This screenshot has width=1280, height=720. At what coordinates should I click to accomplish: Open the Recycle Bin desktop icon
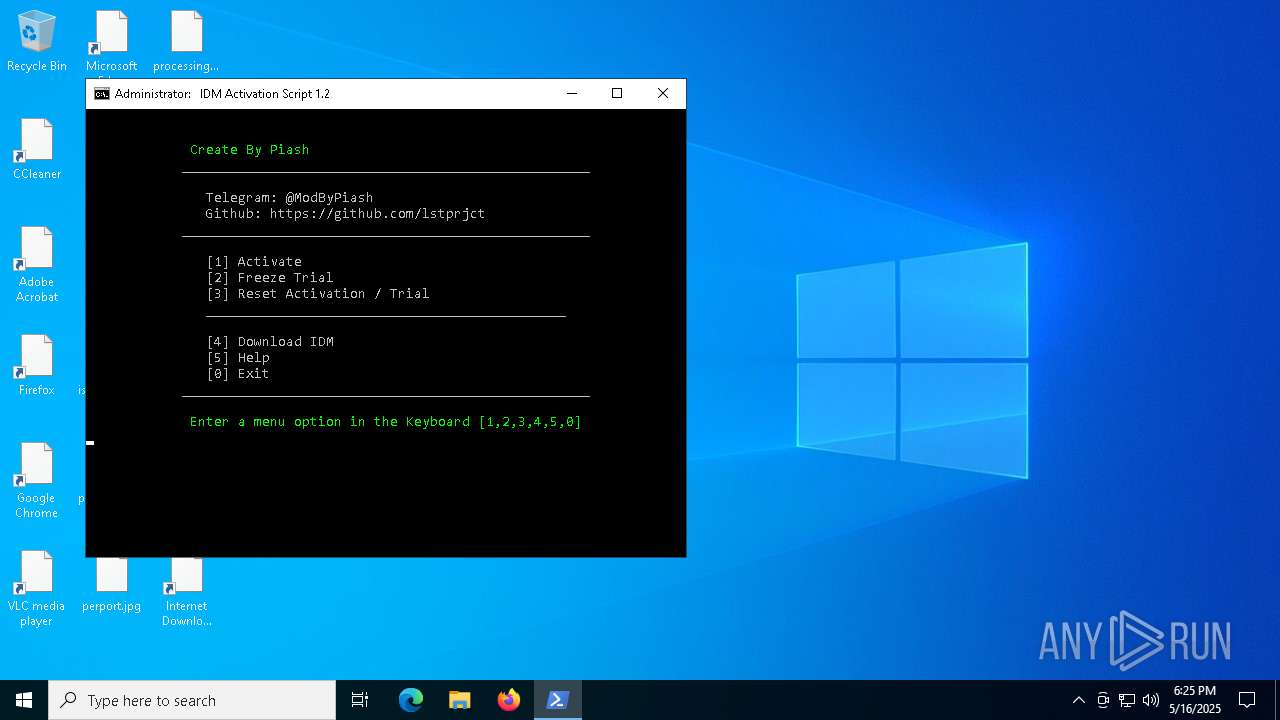37,42
